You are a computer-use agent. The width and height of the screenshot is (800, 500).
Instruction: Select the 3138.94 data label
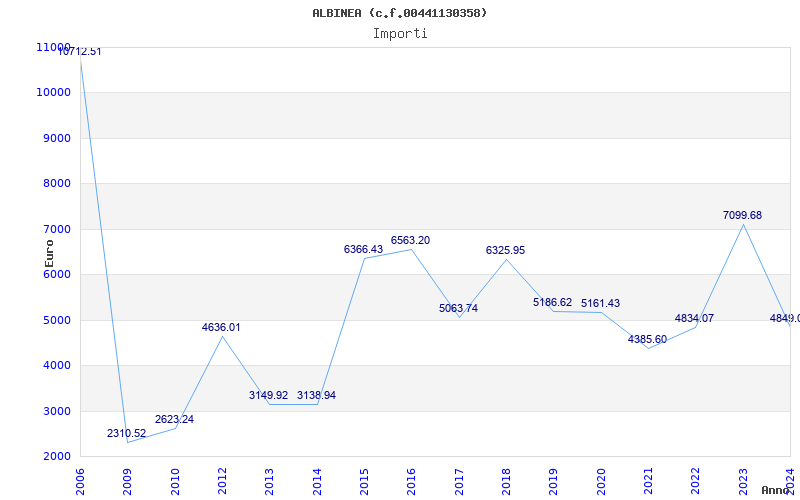pos(316,395)
